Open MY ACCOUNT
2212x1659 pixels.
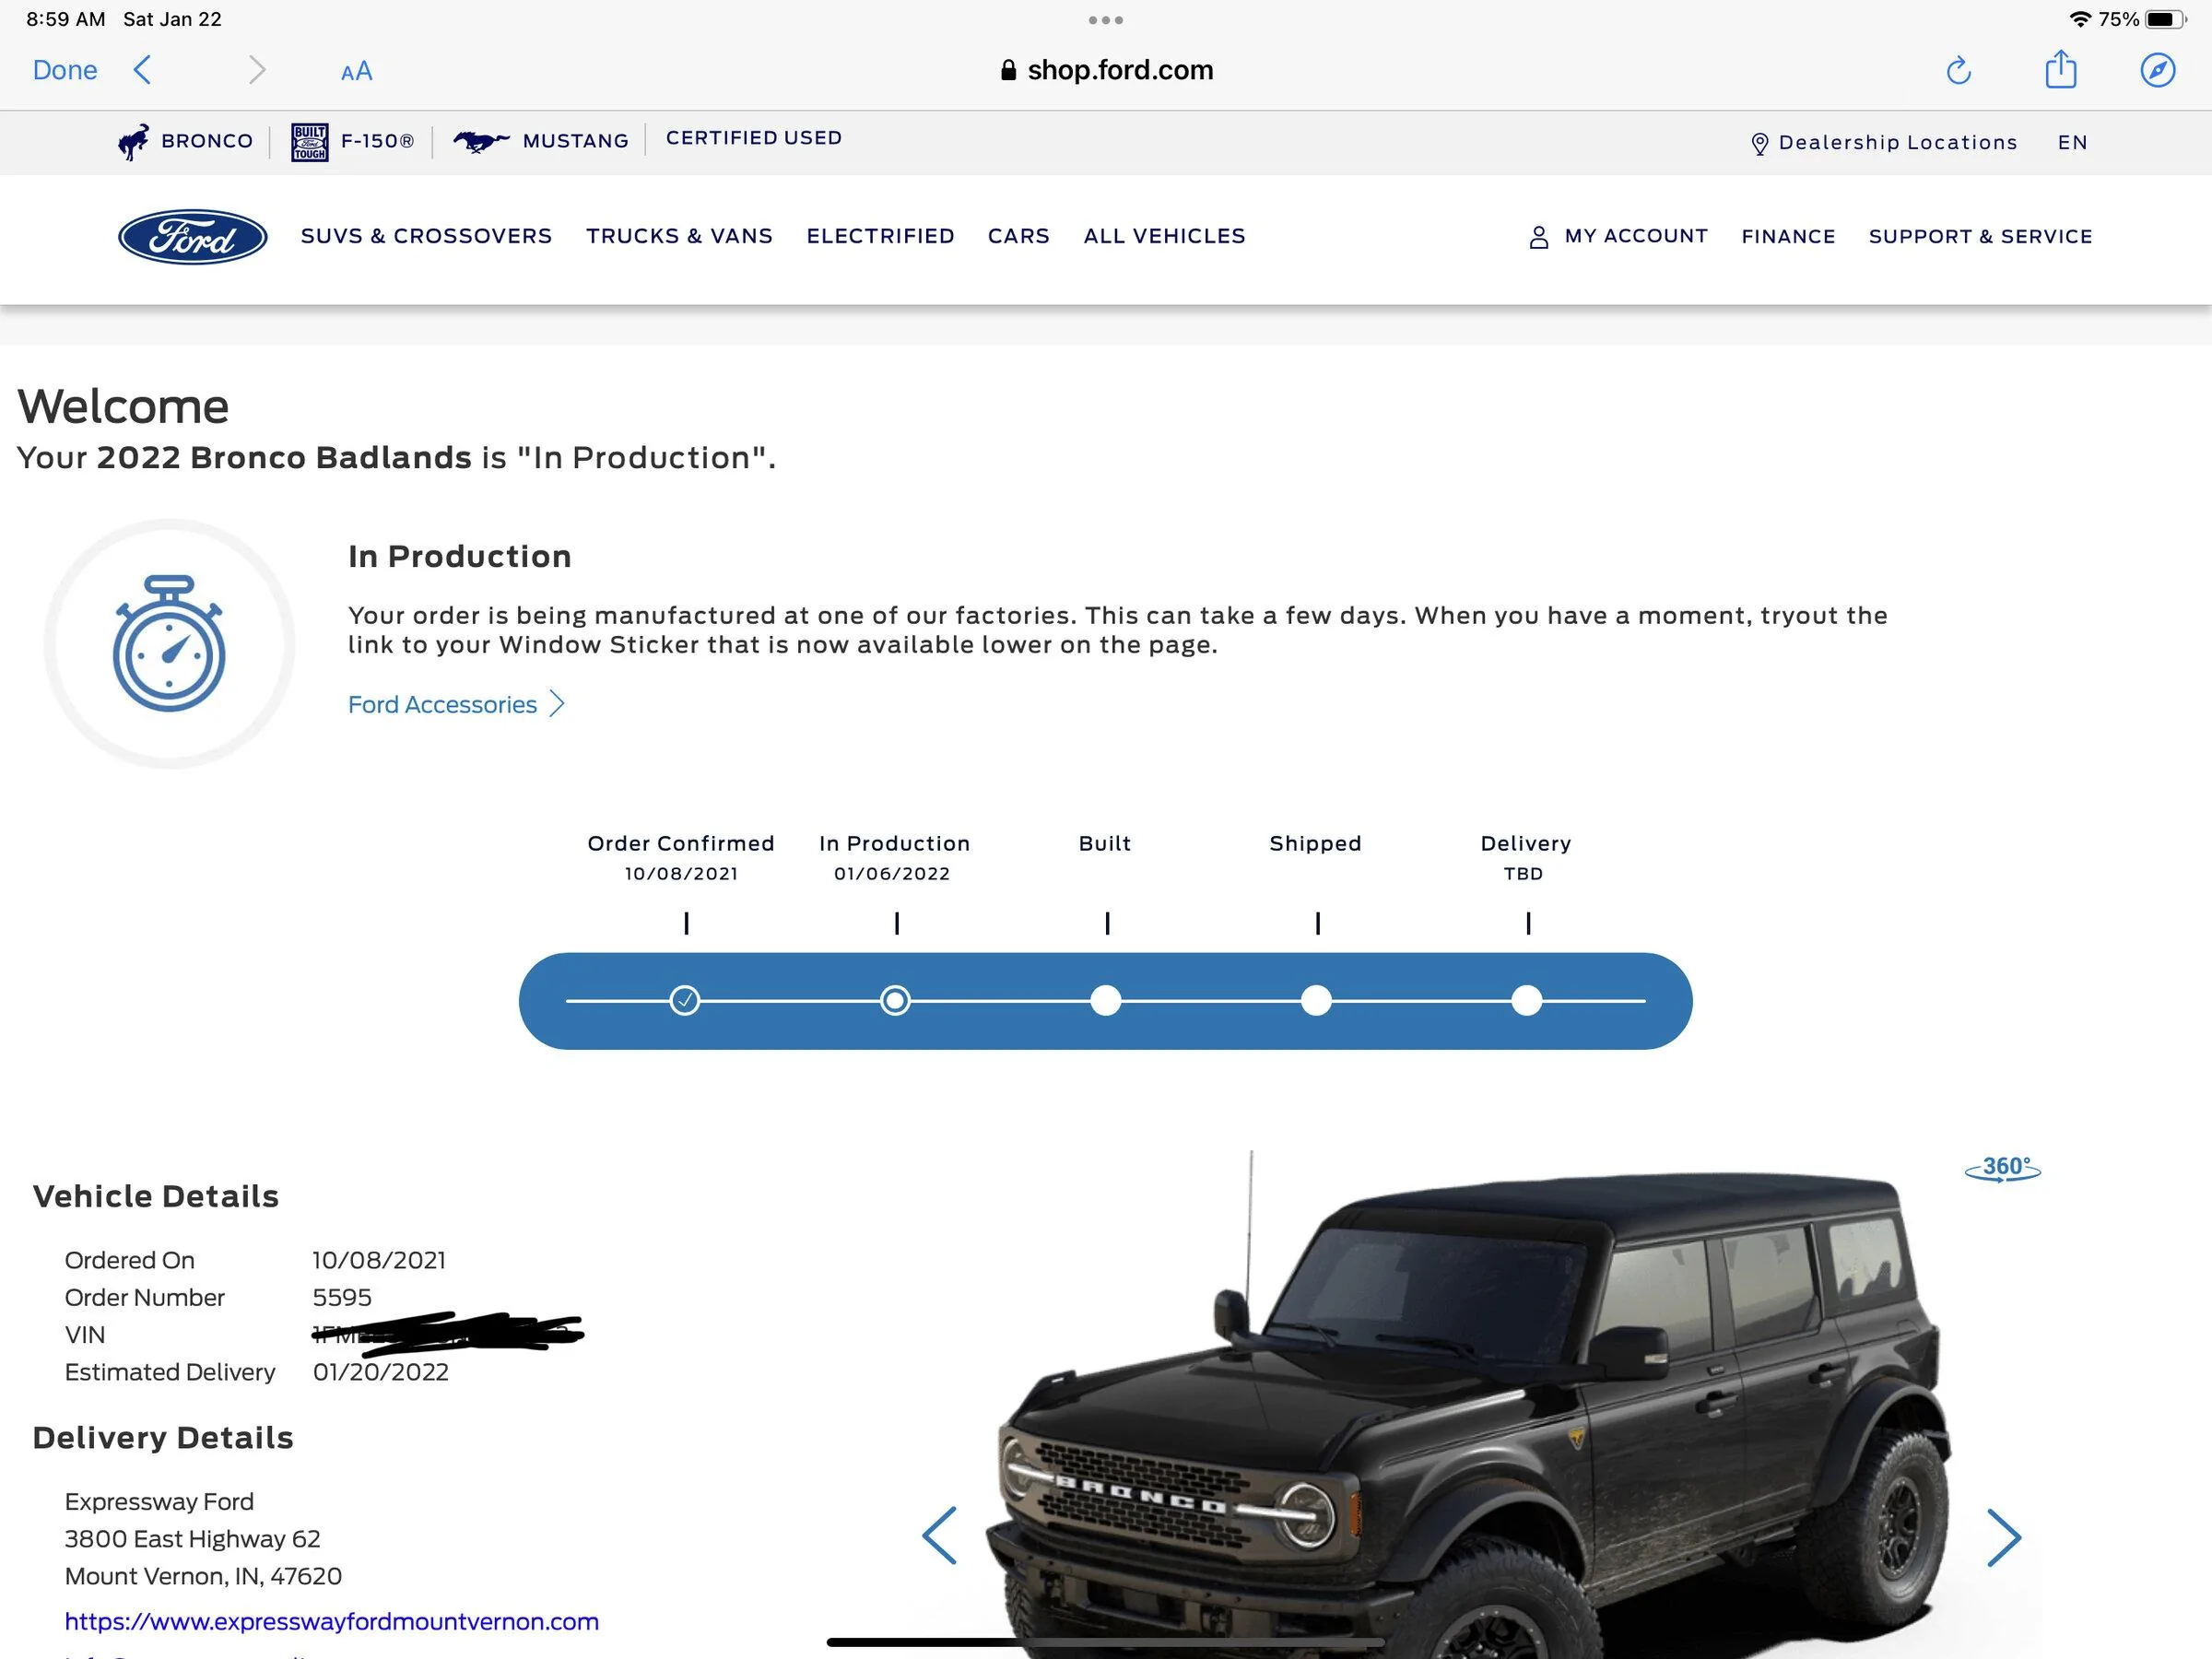(1636, 236)
